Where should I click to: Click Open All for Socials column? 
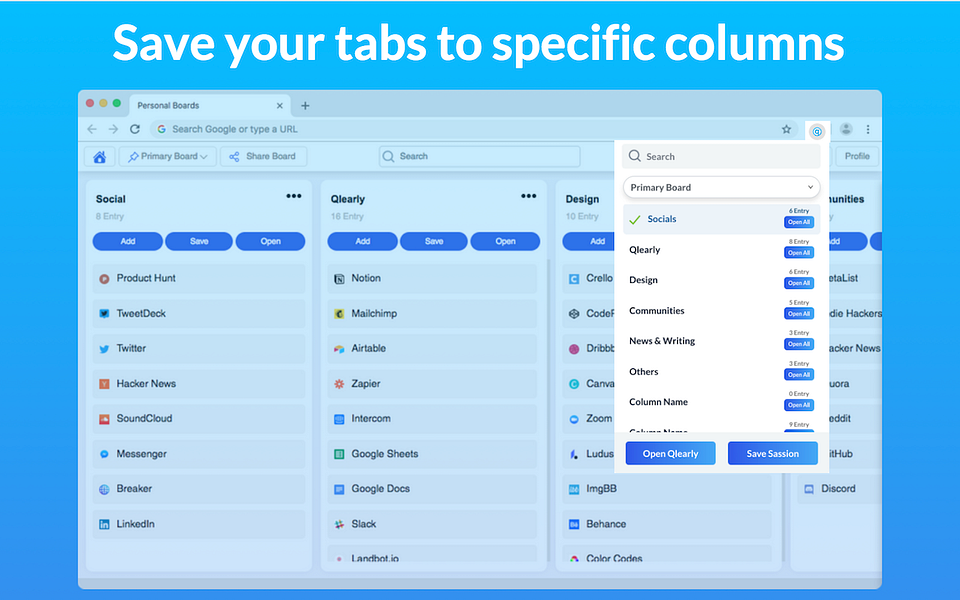coord(799,222)
